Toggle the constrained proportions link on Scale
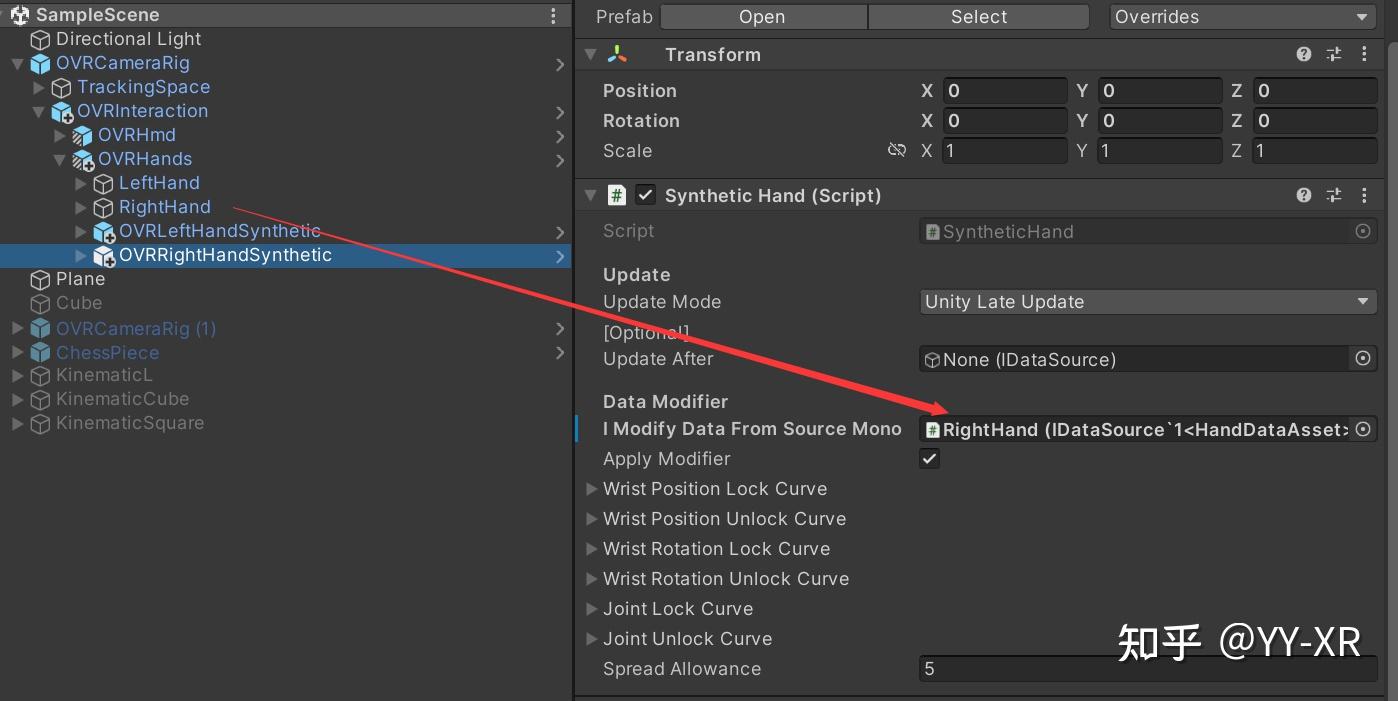Viewport: 1398px width, 701px height. click(896, 150)
